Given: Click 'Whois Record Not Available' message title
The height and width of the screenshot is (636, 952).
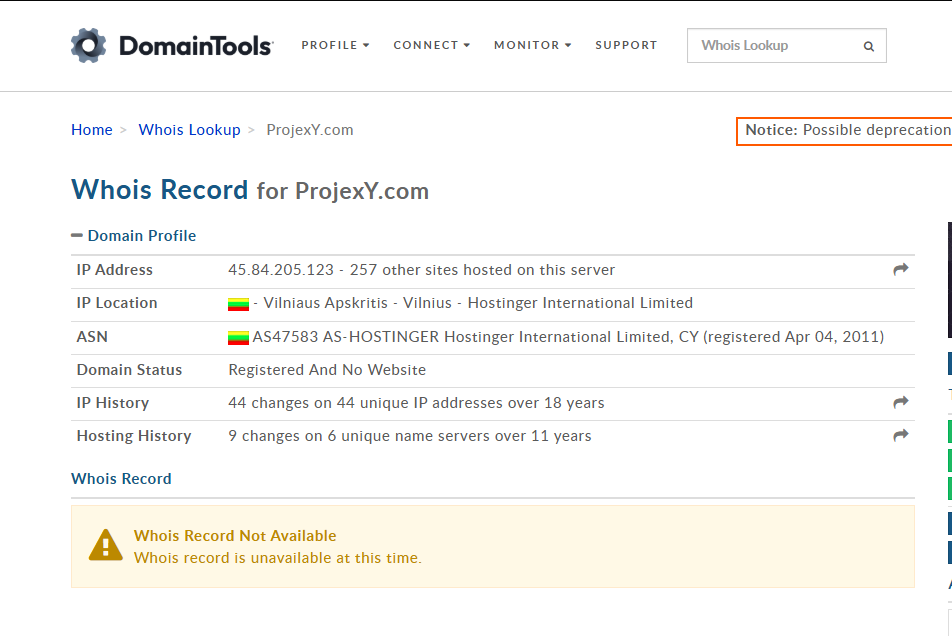Looking at the screenshot, I should [235, 536].
